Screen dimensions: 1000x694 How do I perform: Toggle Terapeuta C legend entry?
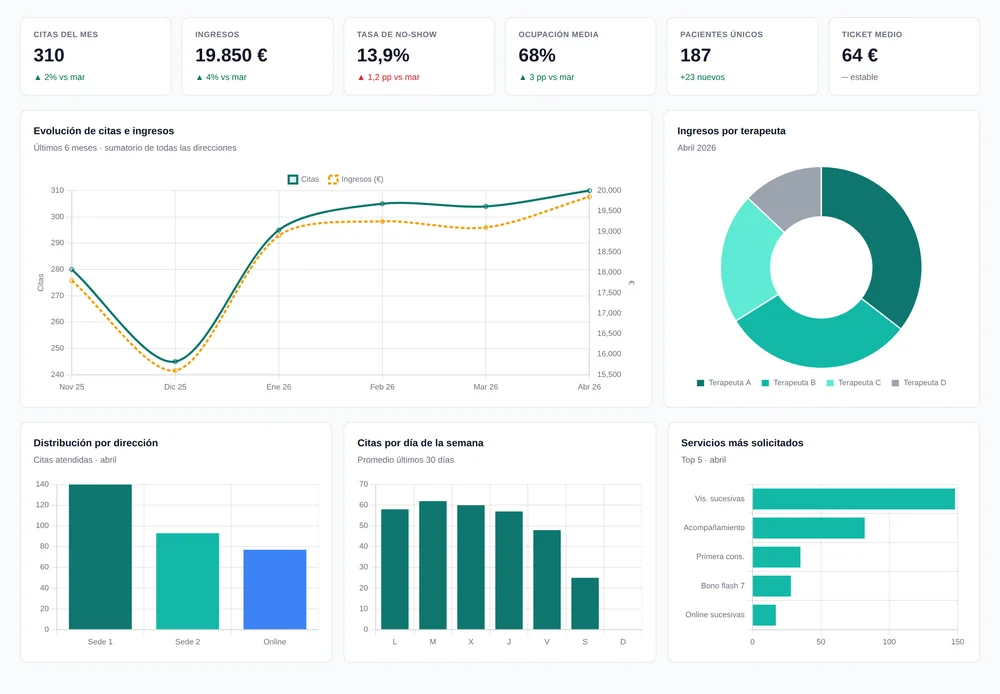pyautogui.click(x=853, y=383)
